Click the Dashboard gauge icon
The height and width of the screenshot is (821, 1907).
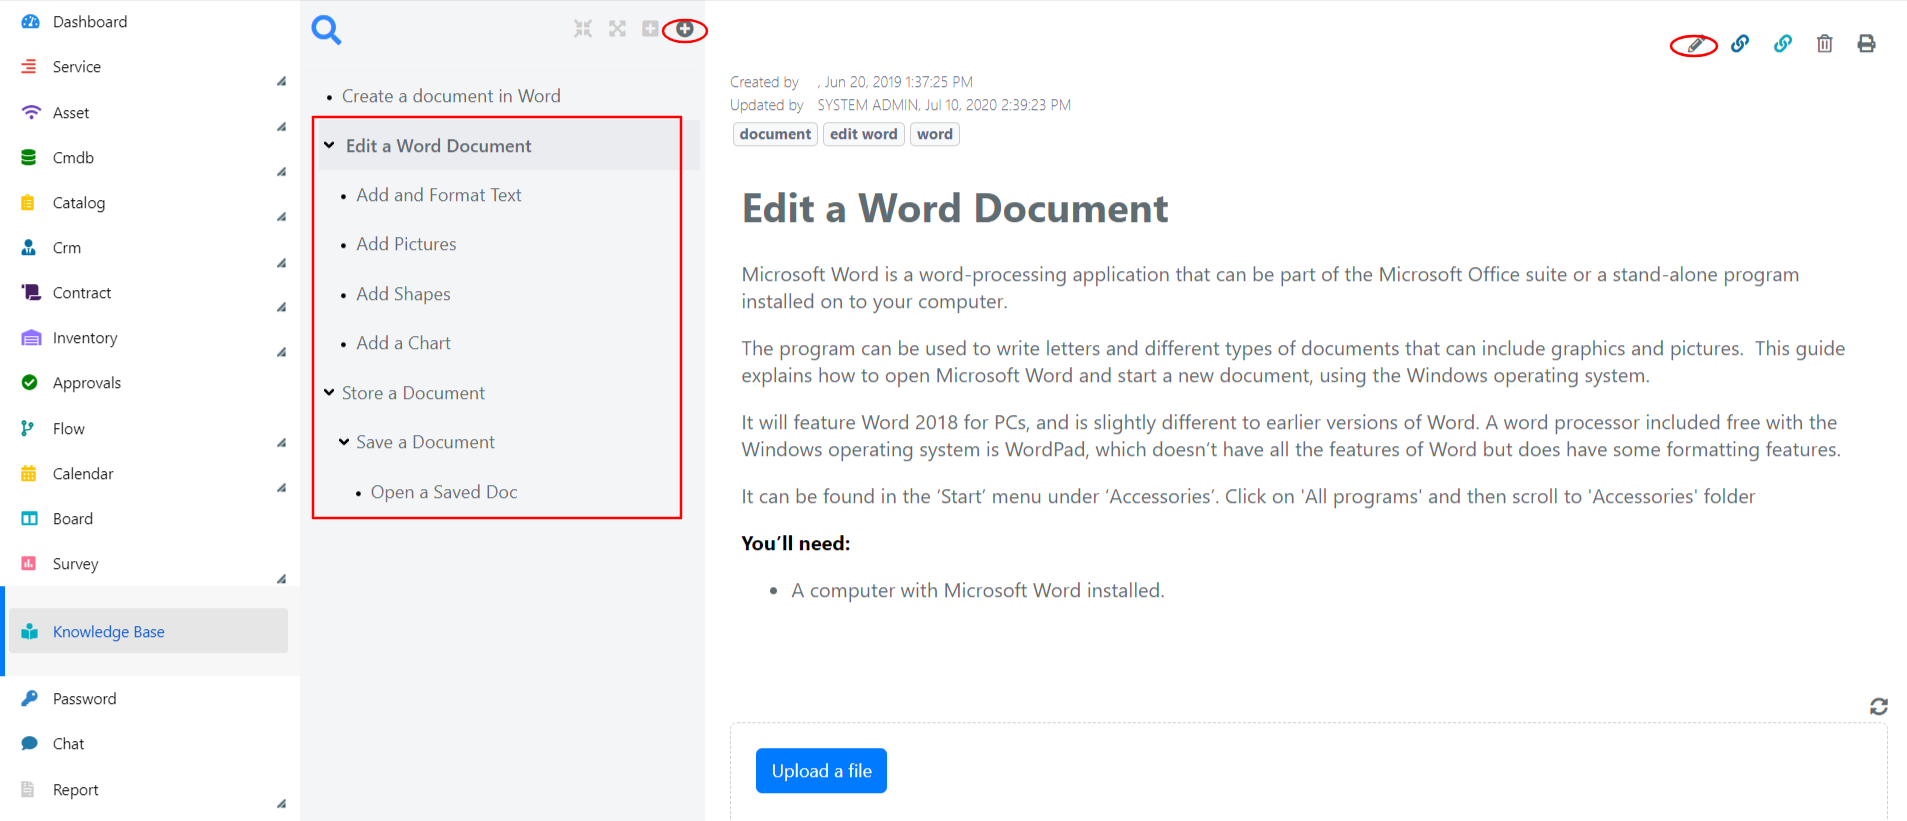[30, 22]
